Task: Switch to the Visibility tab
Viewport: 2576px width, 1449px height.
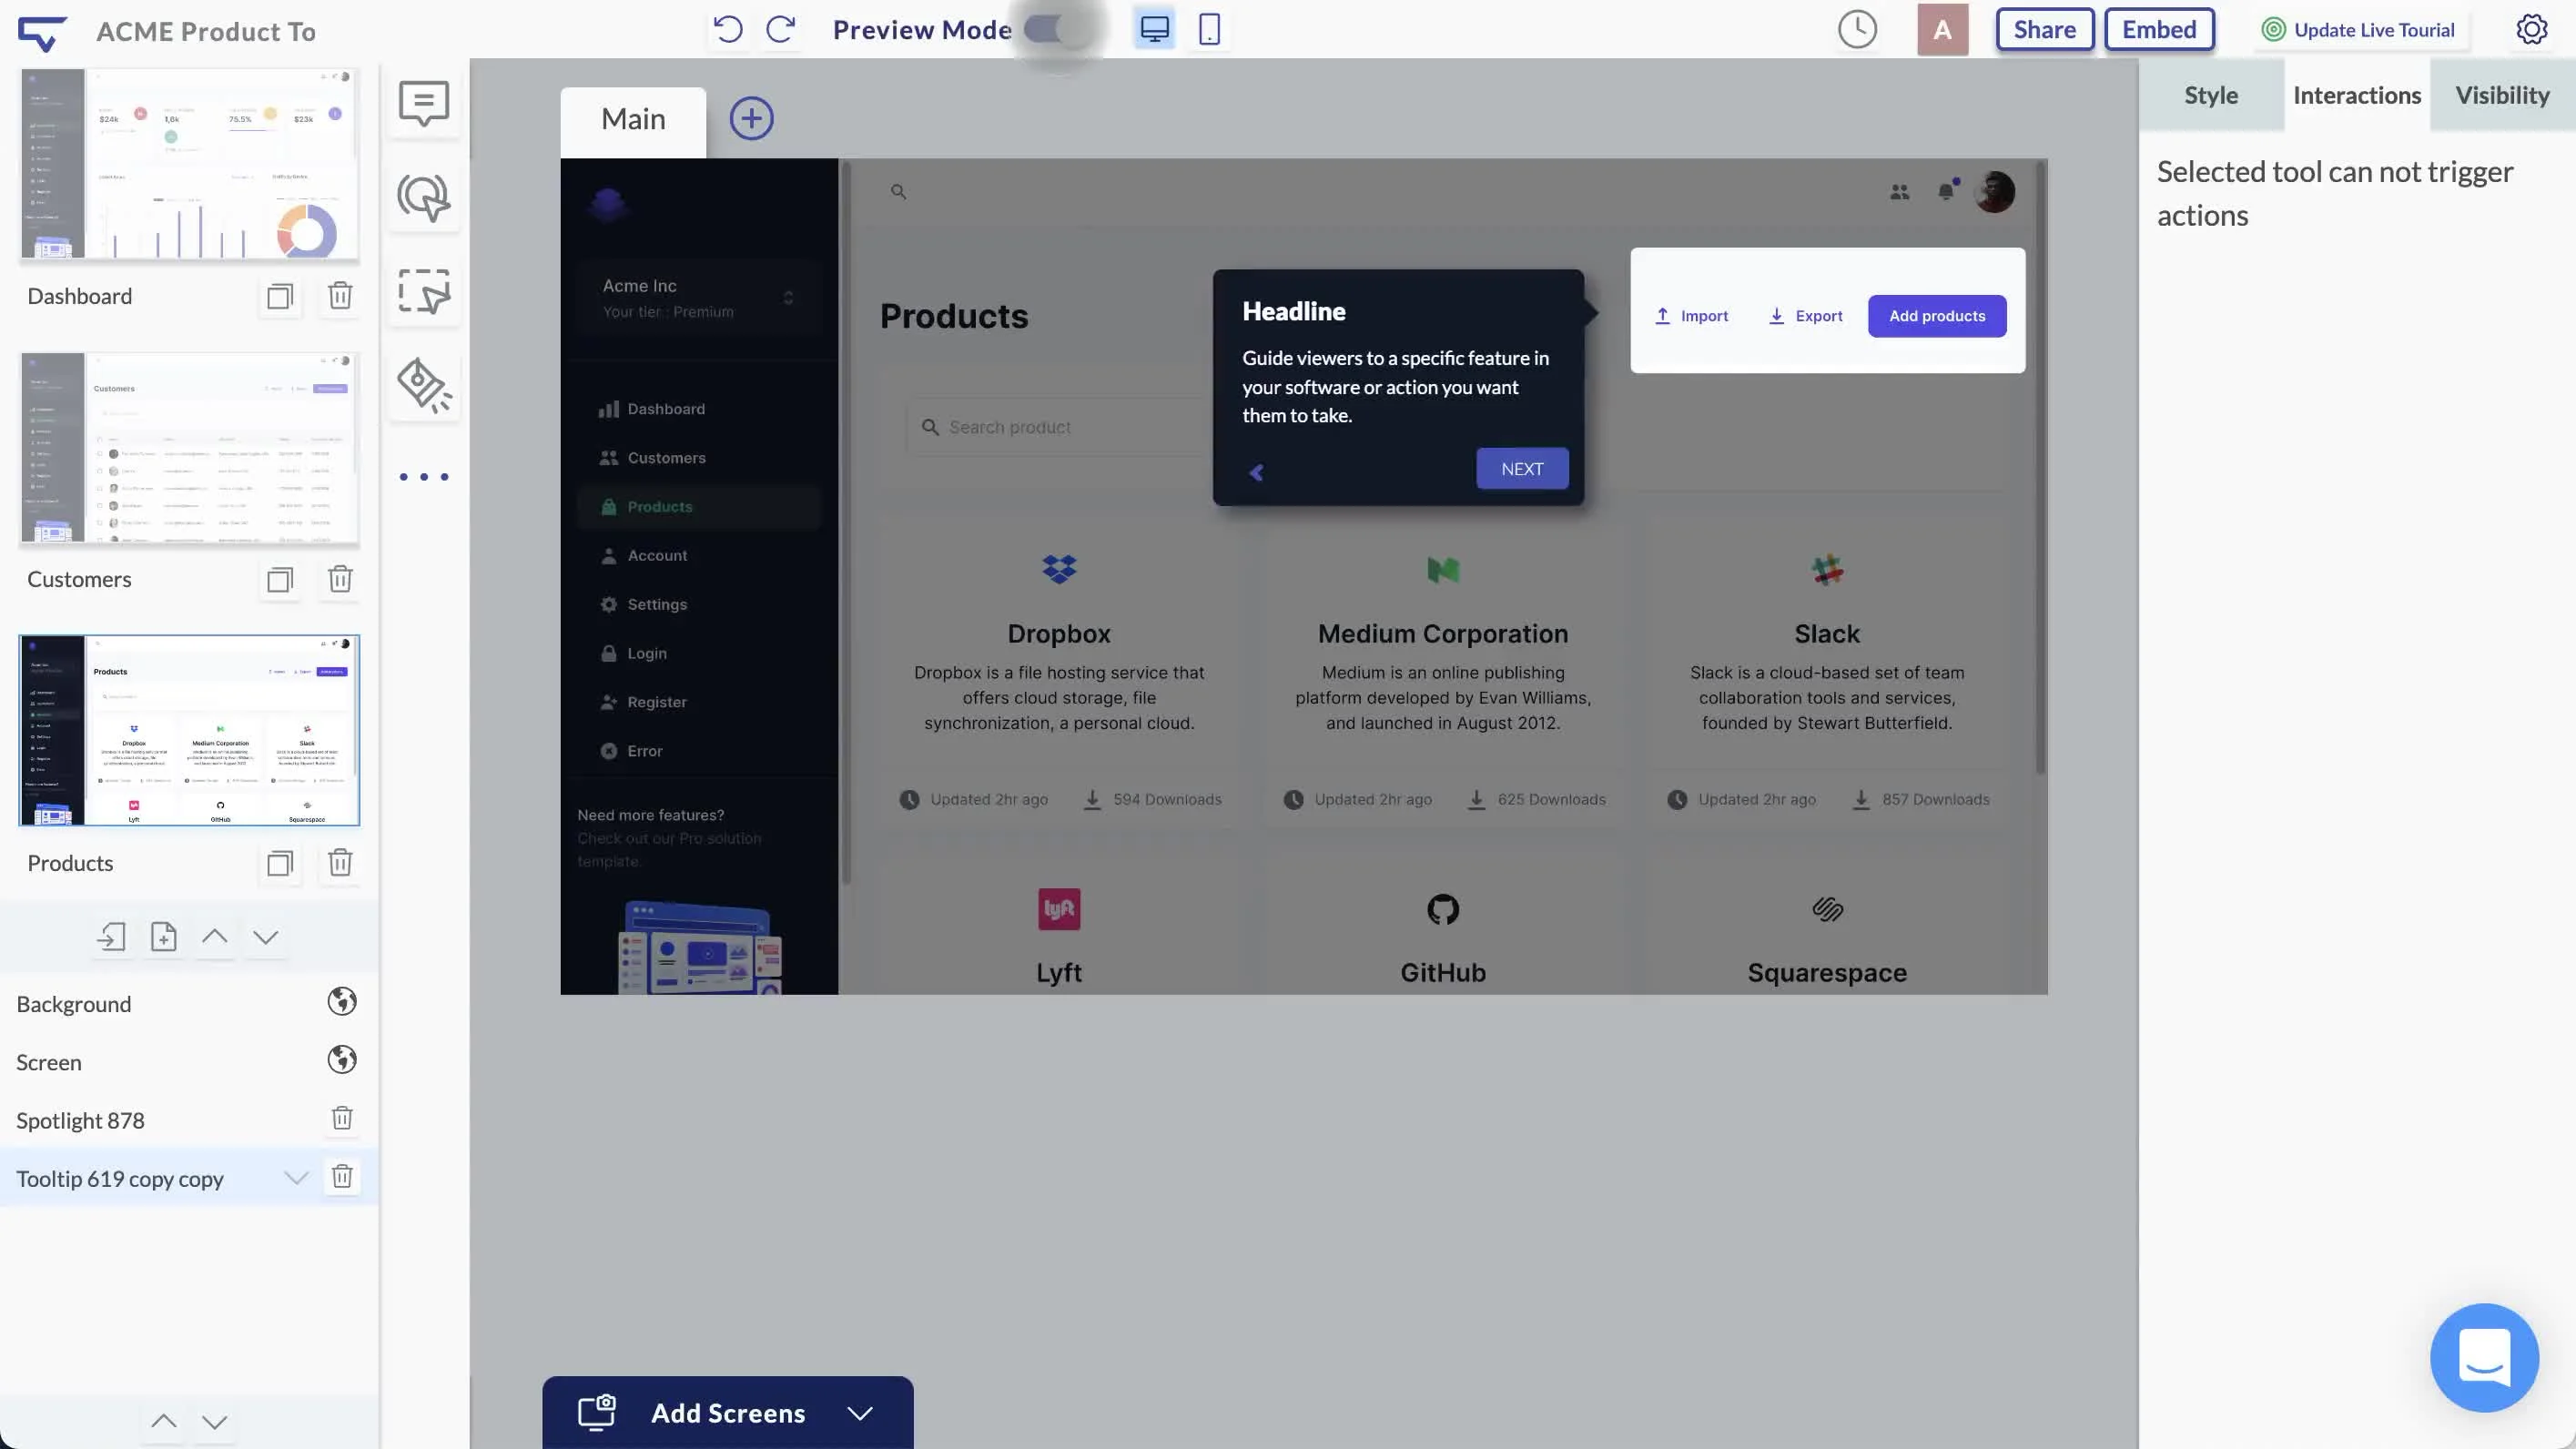Action: tap(2503, 95)
